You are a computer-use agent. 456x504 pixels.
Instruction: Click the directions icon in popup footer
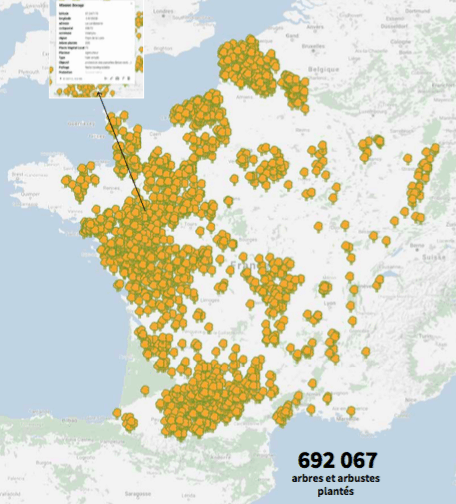(123, 78)
